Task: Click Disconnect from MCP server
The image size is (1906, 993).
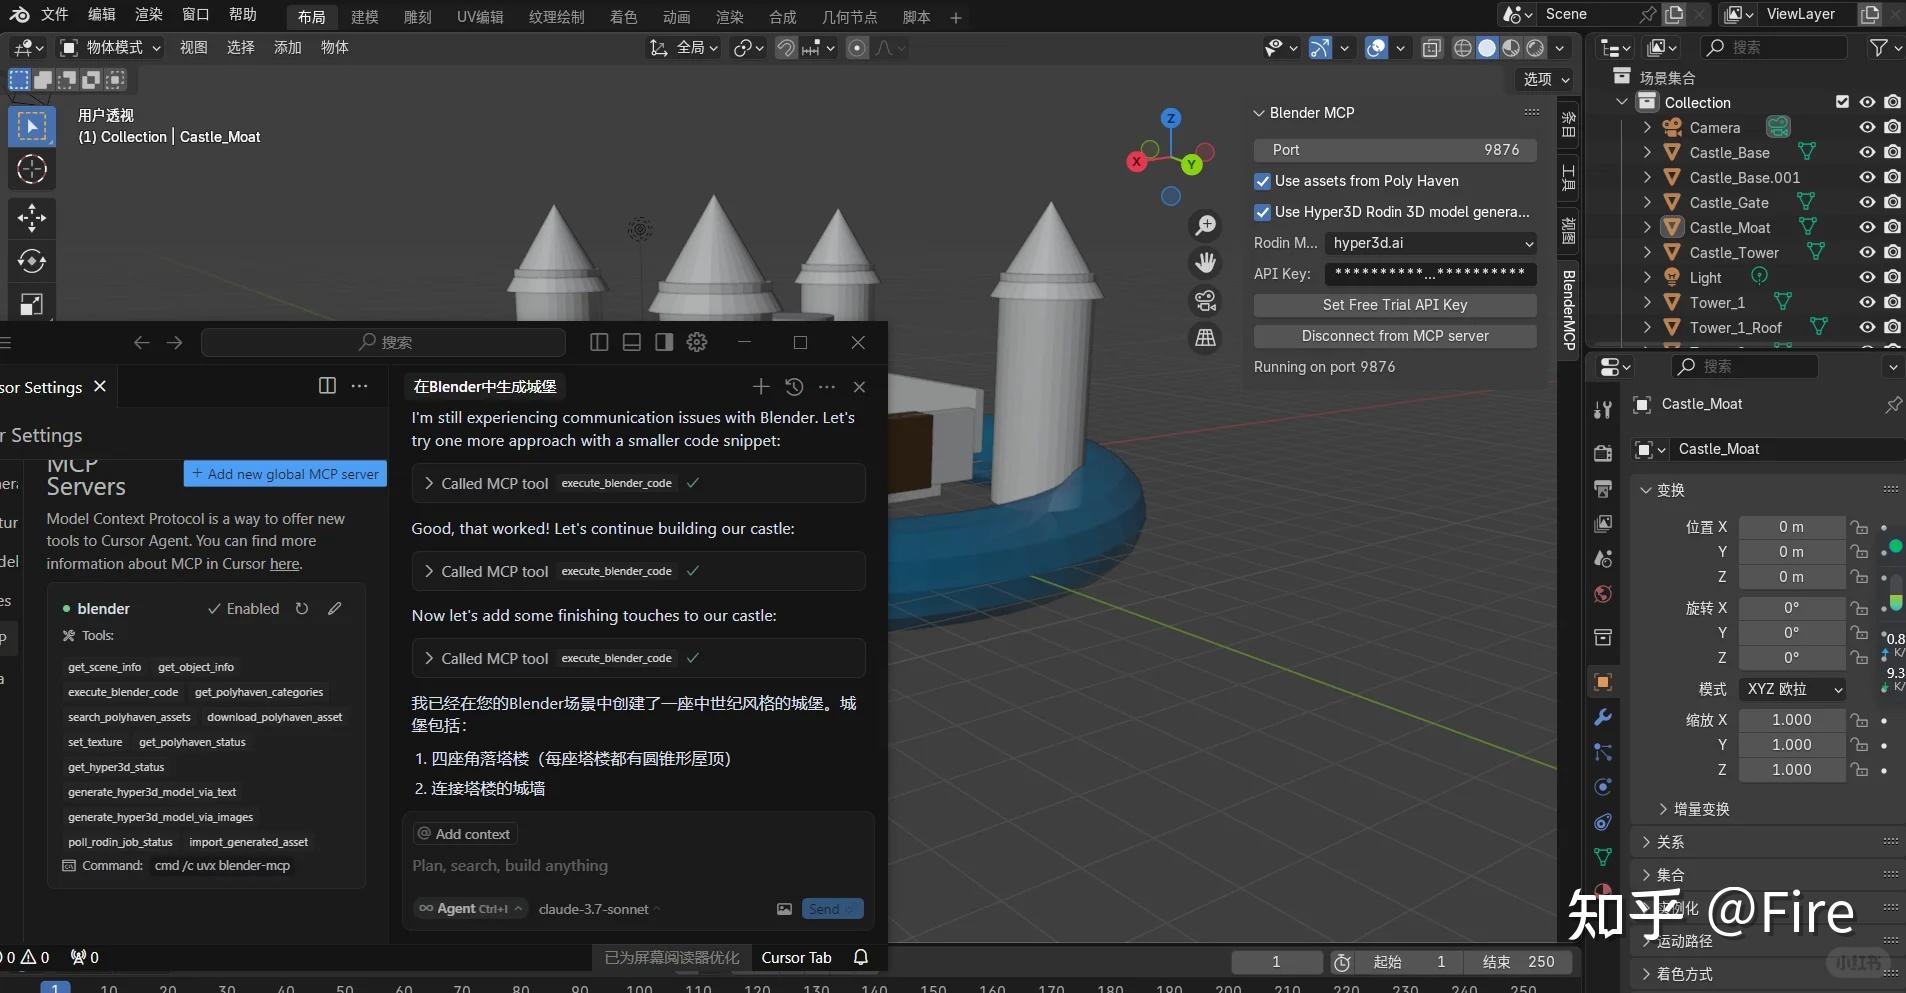Action: 1394,336
